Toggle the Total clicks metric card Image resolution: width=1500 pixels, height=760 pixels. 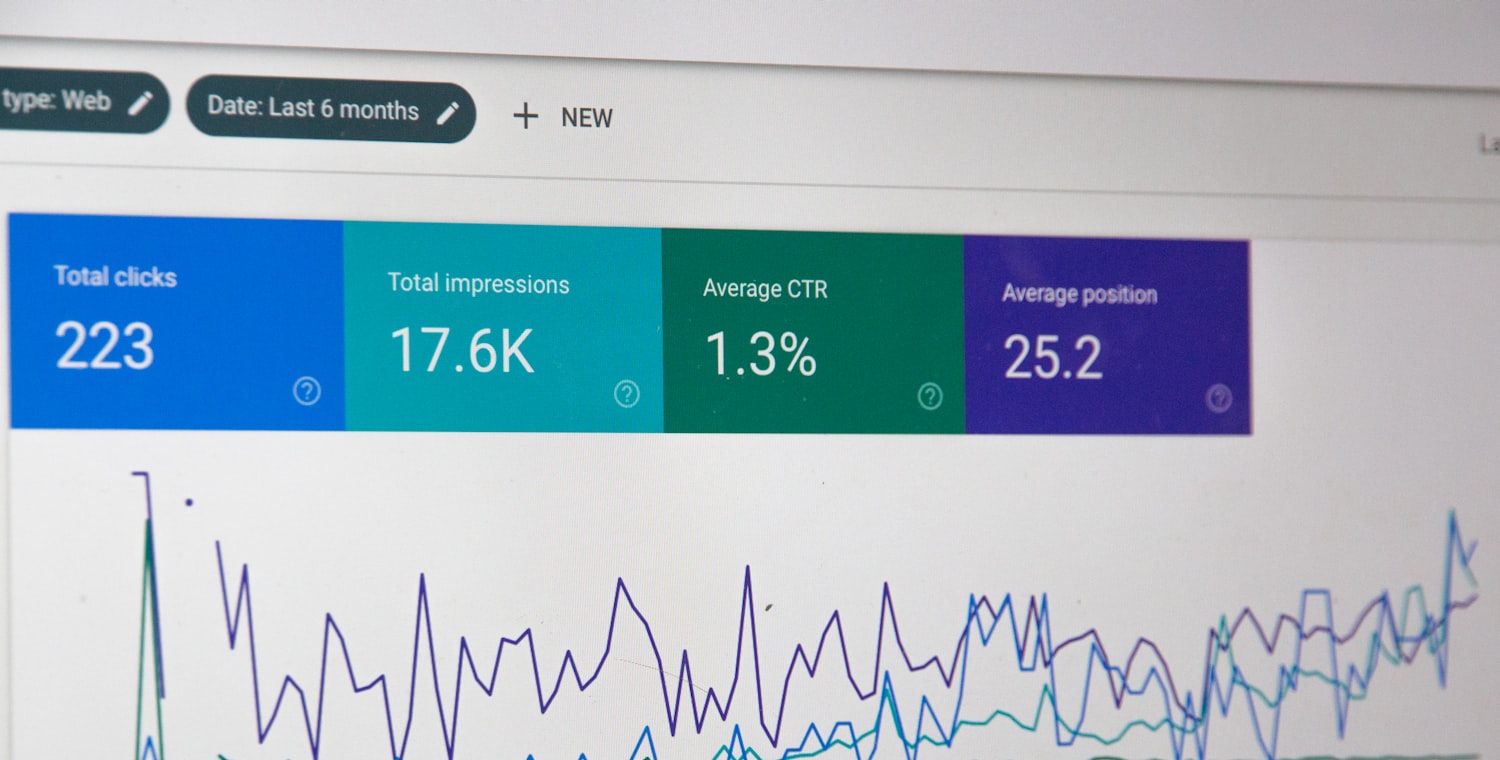[x=177, y=322]
